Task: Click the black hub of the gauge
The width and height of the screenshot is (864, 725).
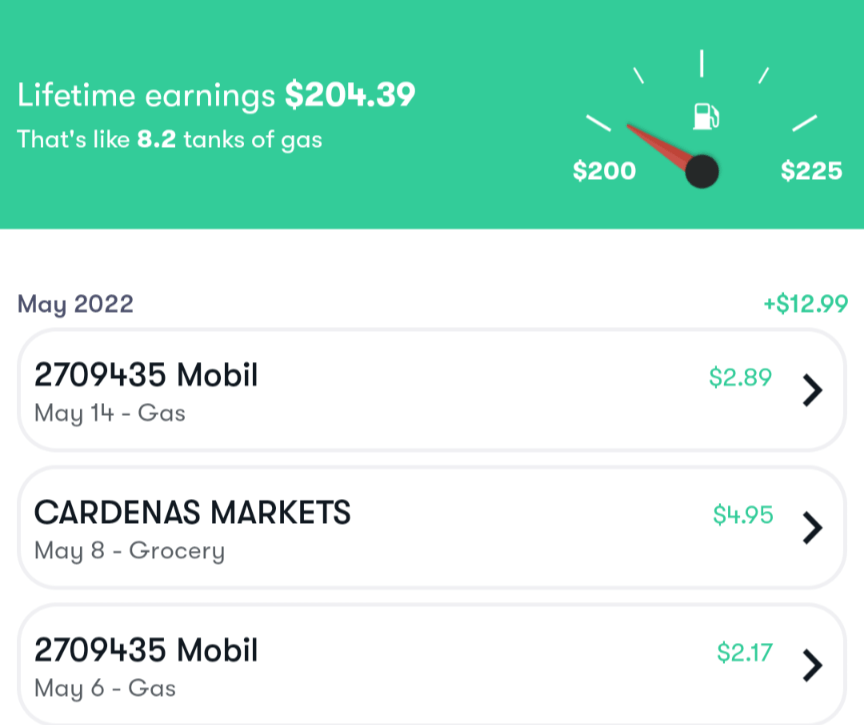Action: pos(702,171)
